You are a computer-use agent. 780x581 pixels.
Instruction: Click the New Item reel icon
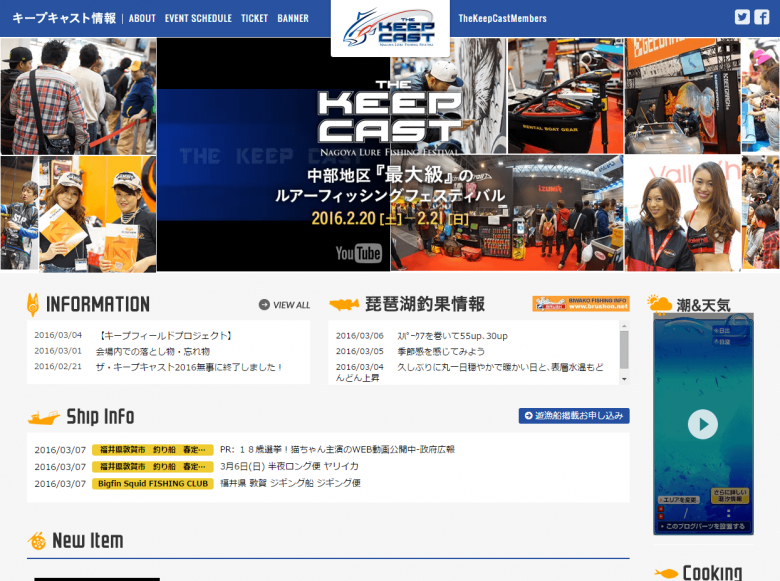point(37,541)
